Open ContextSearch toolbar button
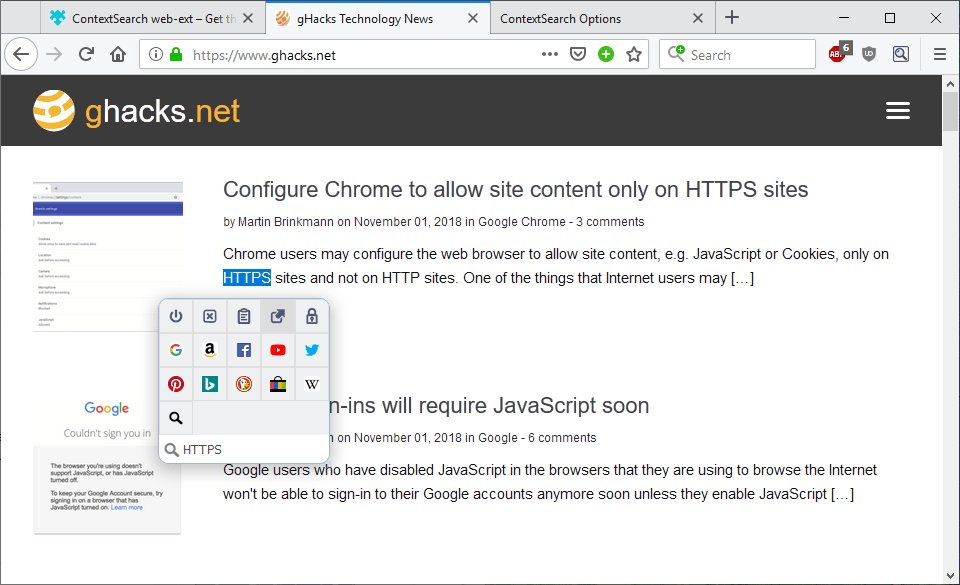The height and width of the screenshot is (585, 960). click(x=901, y=54)
